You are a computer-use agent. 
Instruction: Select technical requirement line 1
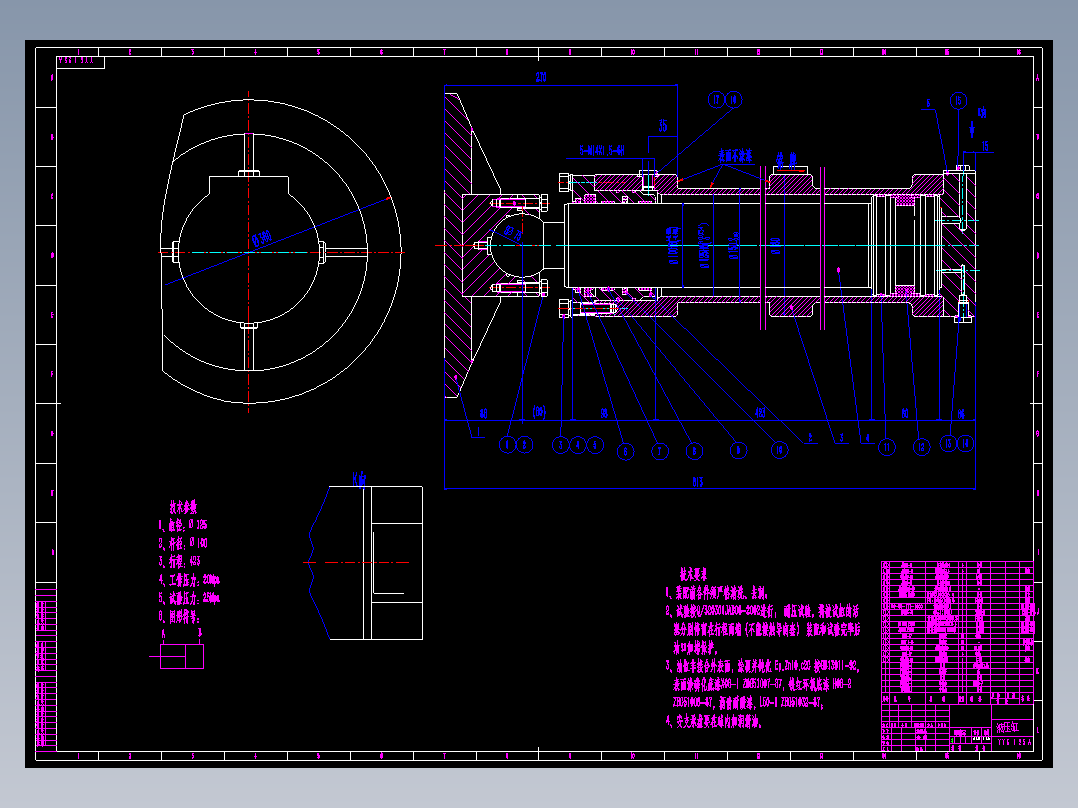coord(716,593)
